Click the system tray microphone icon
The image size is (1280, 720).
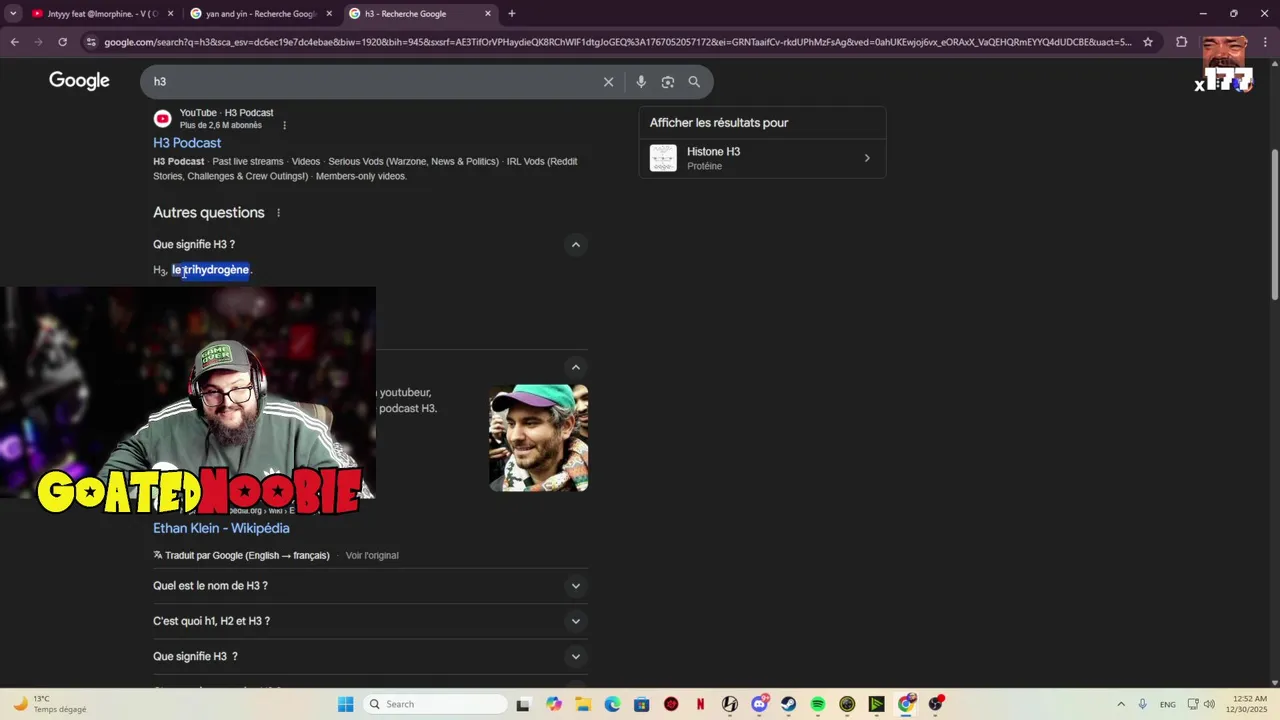pos(1142,704)
